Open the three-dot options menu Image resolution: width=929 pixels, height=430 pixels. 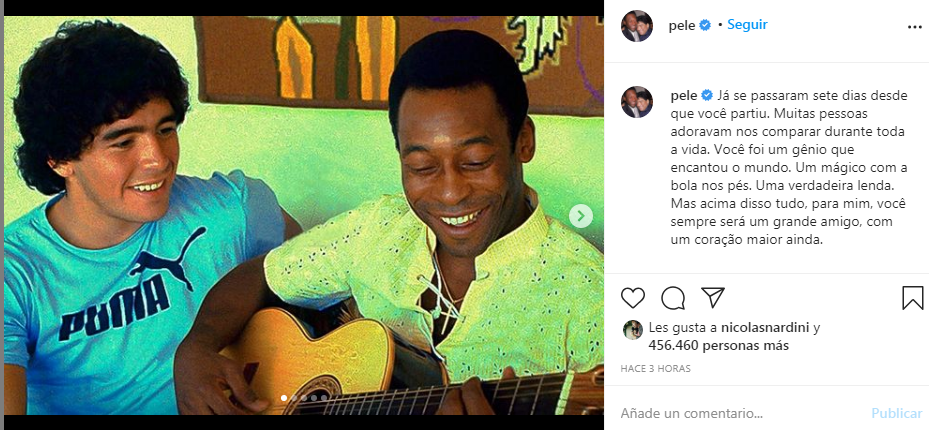pyautogui.click(x=915, y=27)
